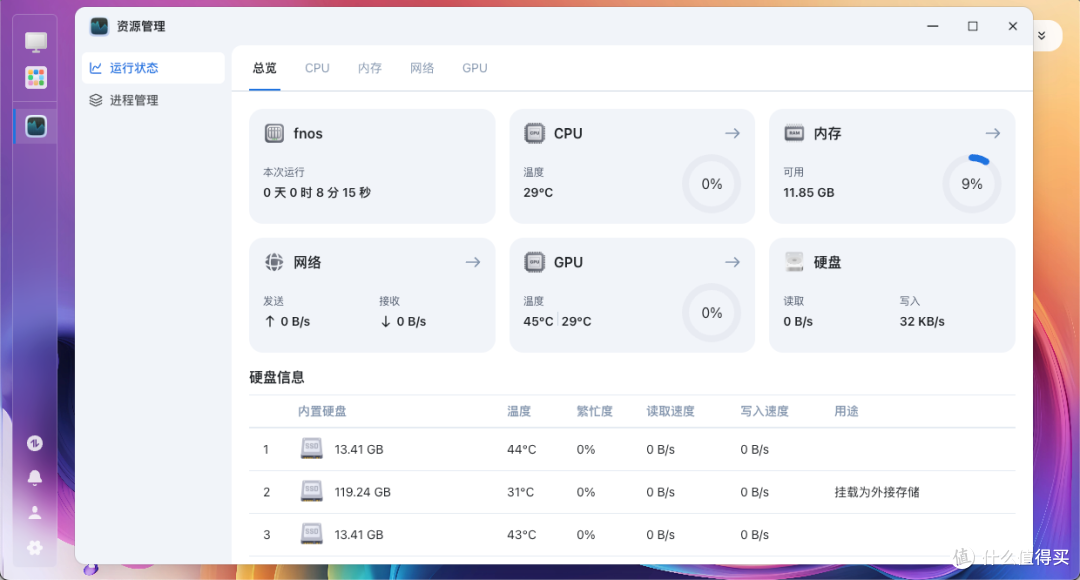The image size is (1080, 580).
Task: Open 内存 details via its arrow
Action: 993,133
